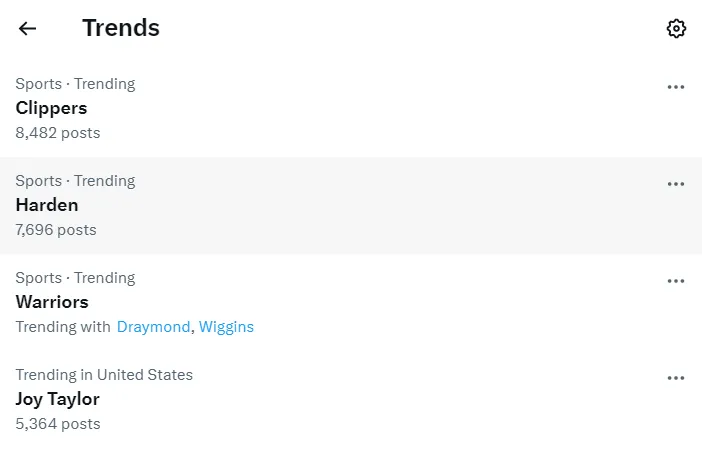Image resolution: width=702 pixels, height=461 pixels.
Task: Click Sports · Trending label above Harden
Action: pos(75,181)
